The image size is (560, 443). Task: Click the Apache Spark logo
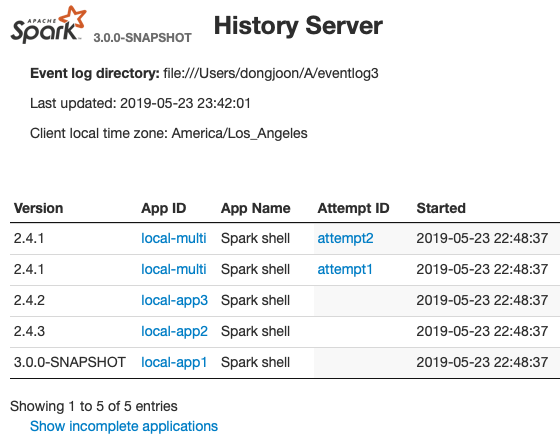[x=49, y=25]
